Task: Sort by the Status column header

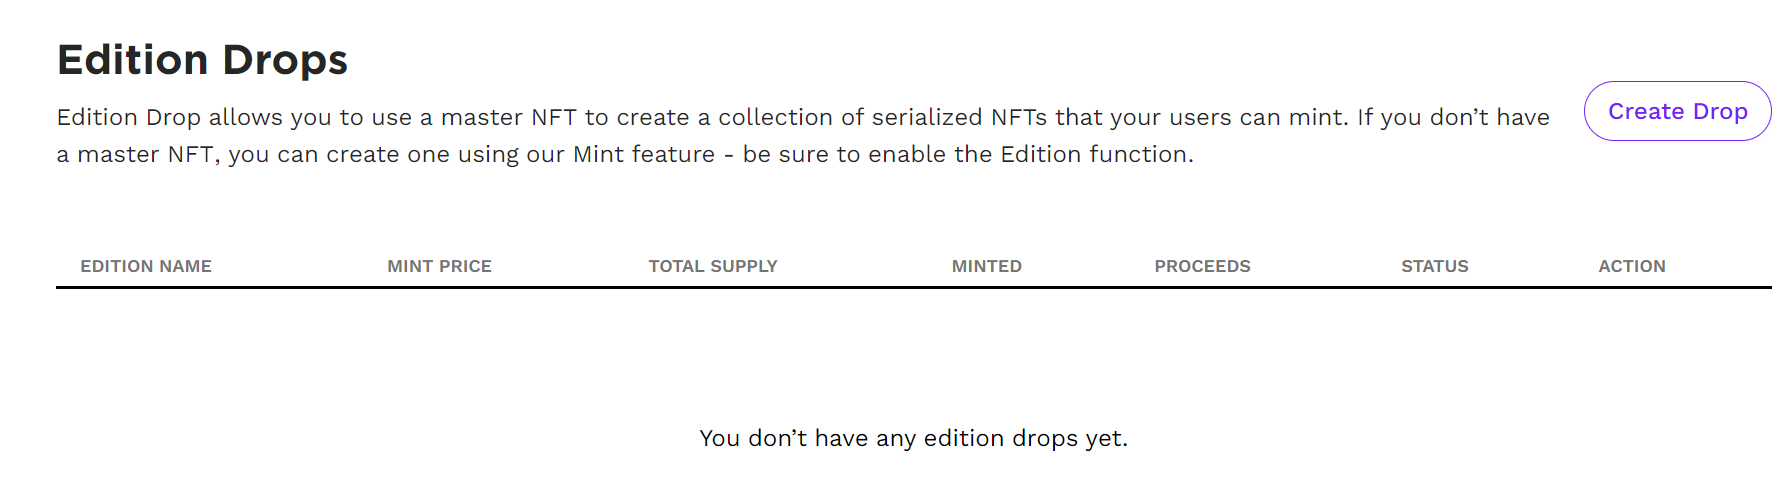Action: coord(1434,266)
